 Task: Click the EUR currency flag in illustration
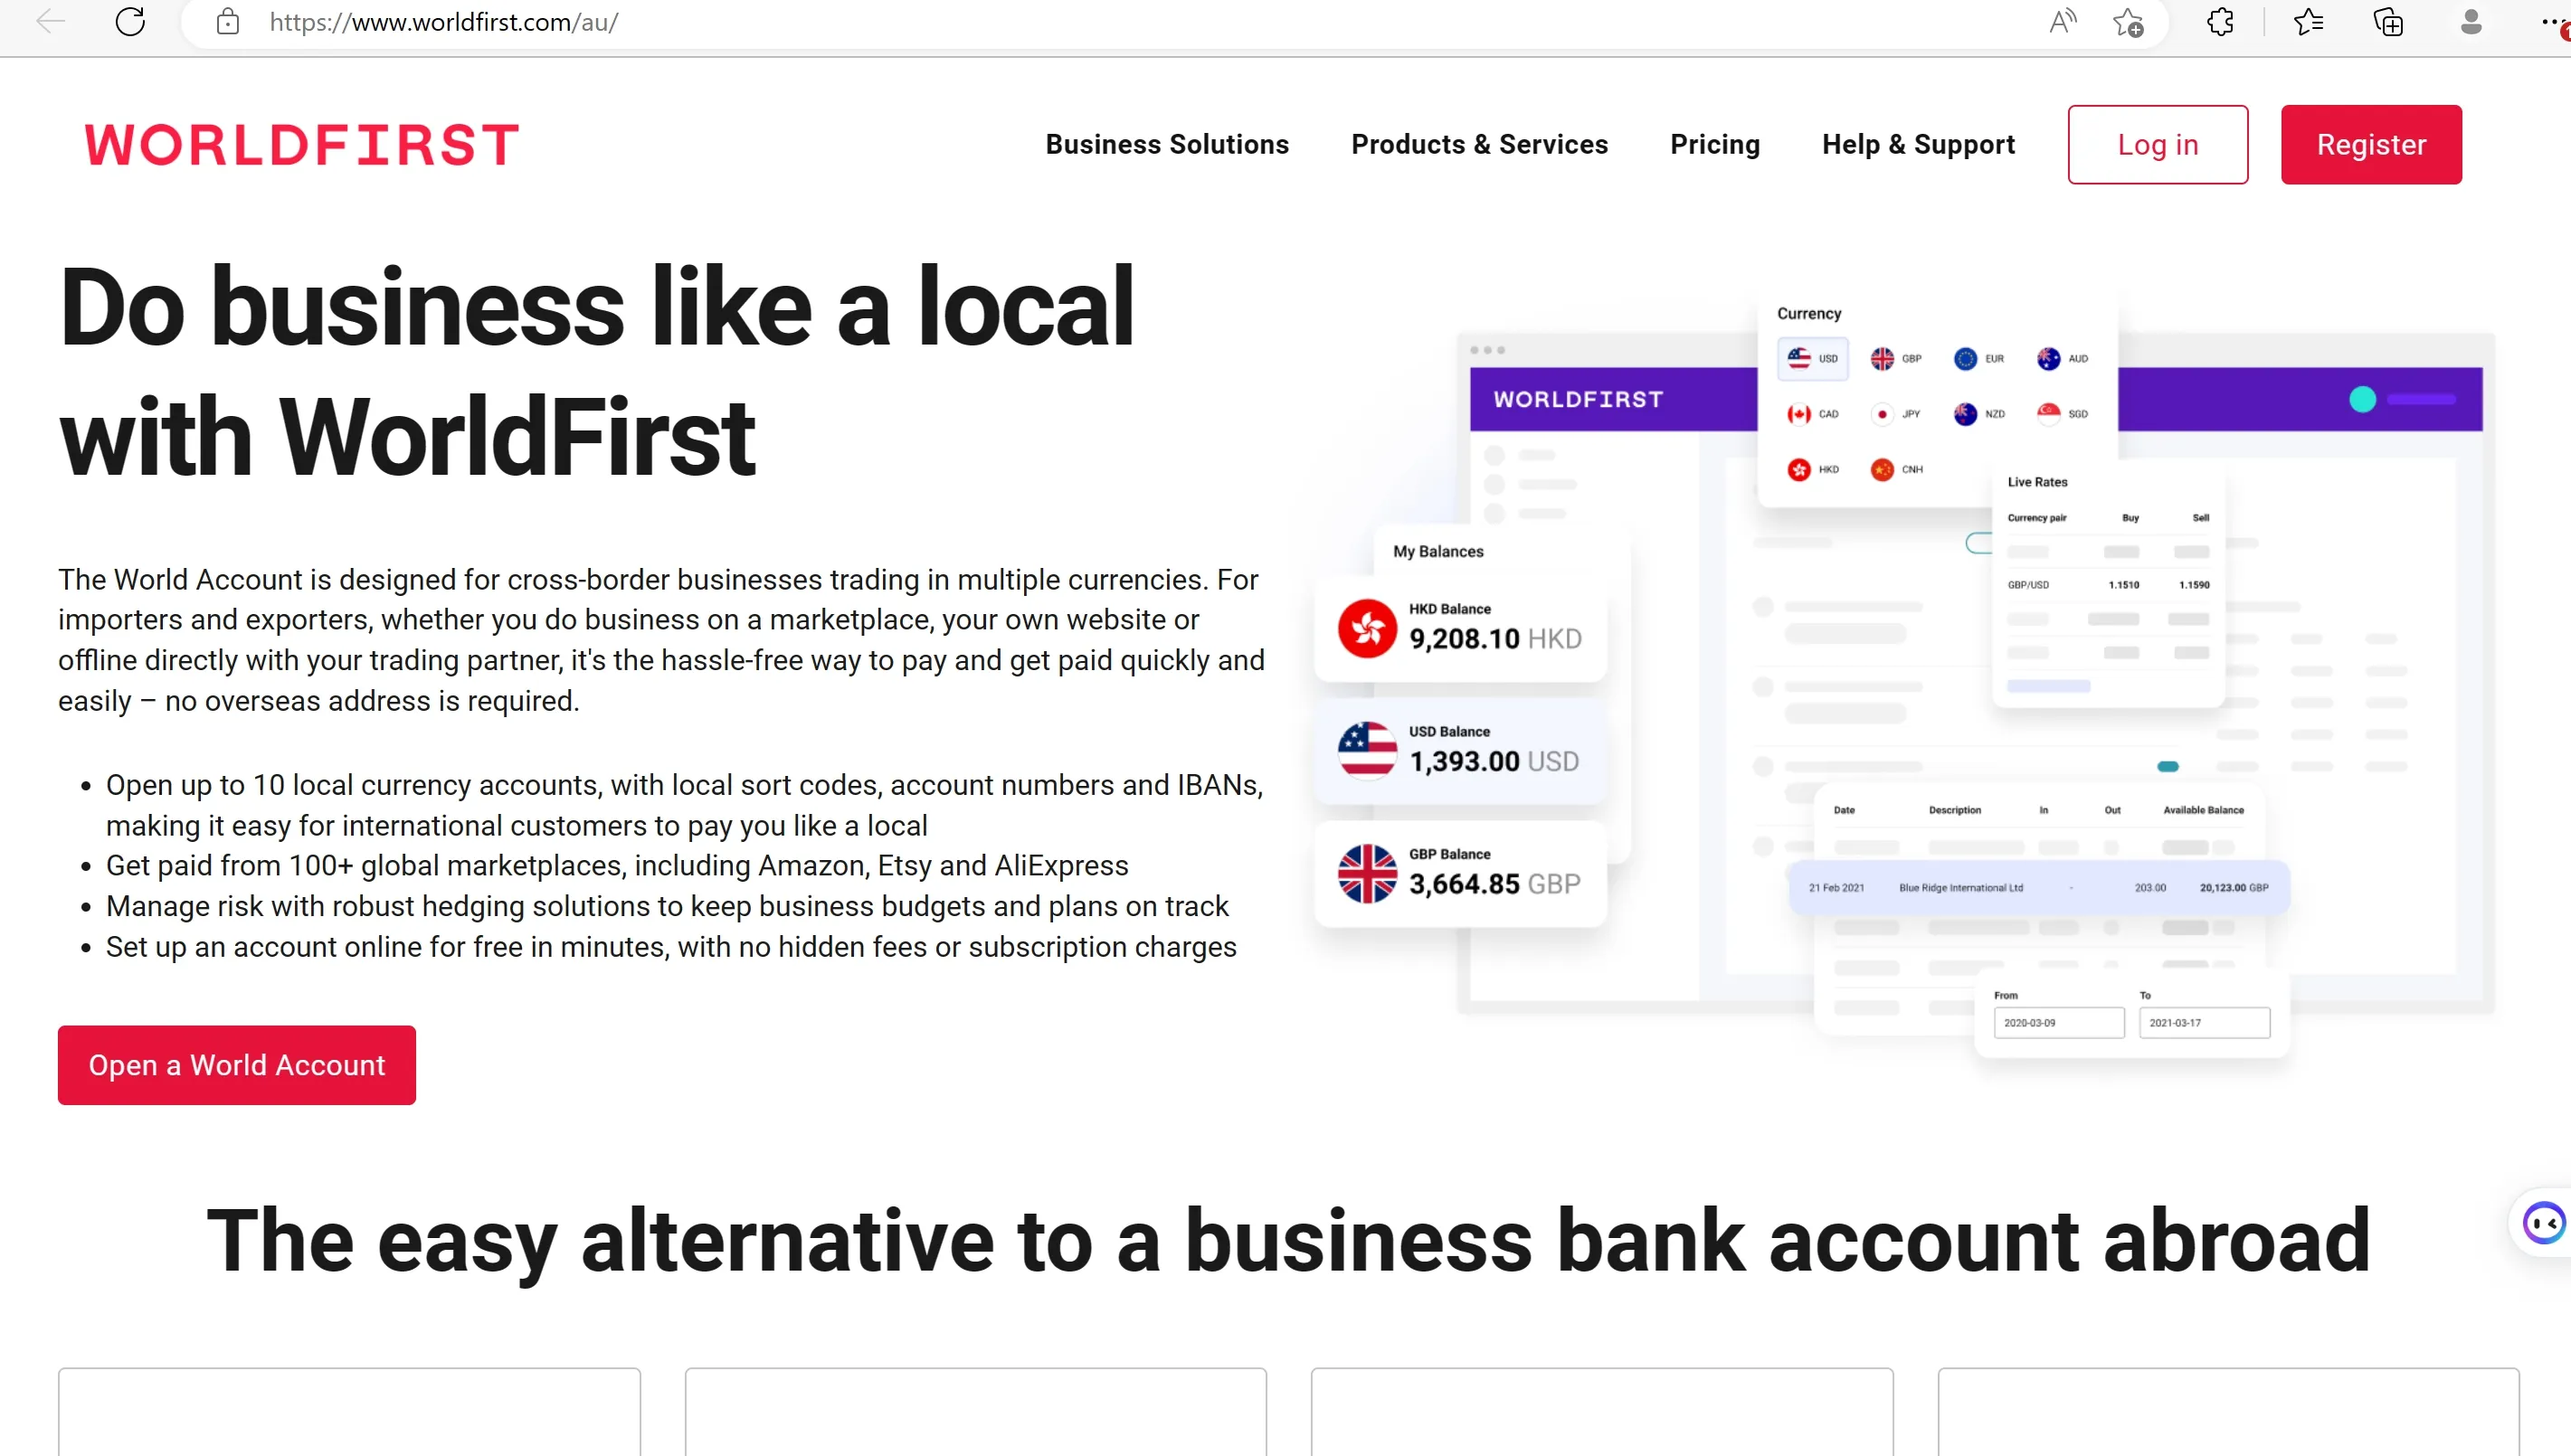point(1965,358)
